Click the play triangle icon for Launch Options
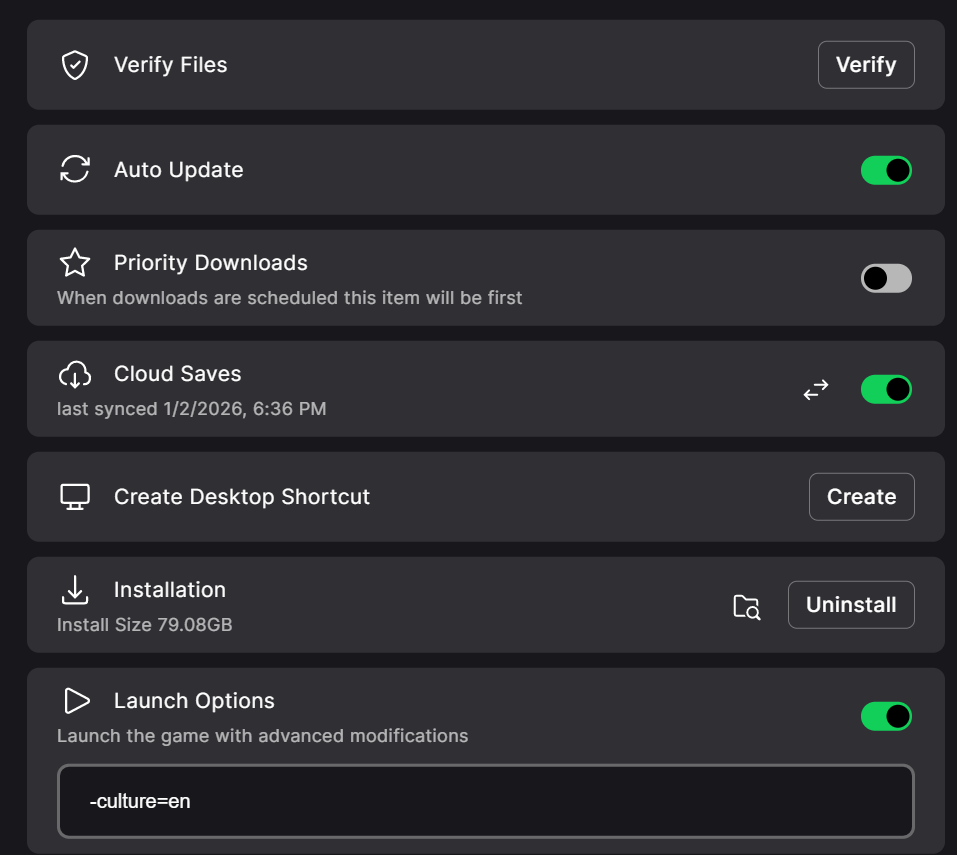Image resolution: width=957 pixels, height=855 pixels. click(75, 701)
